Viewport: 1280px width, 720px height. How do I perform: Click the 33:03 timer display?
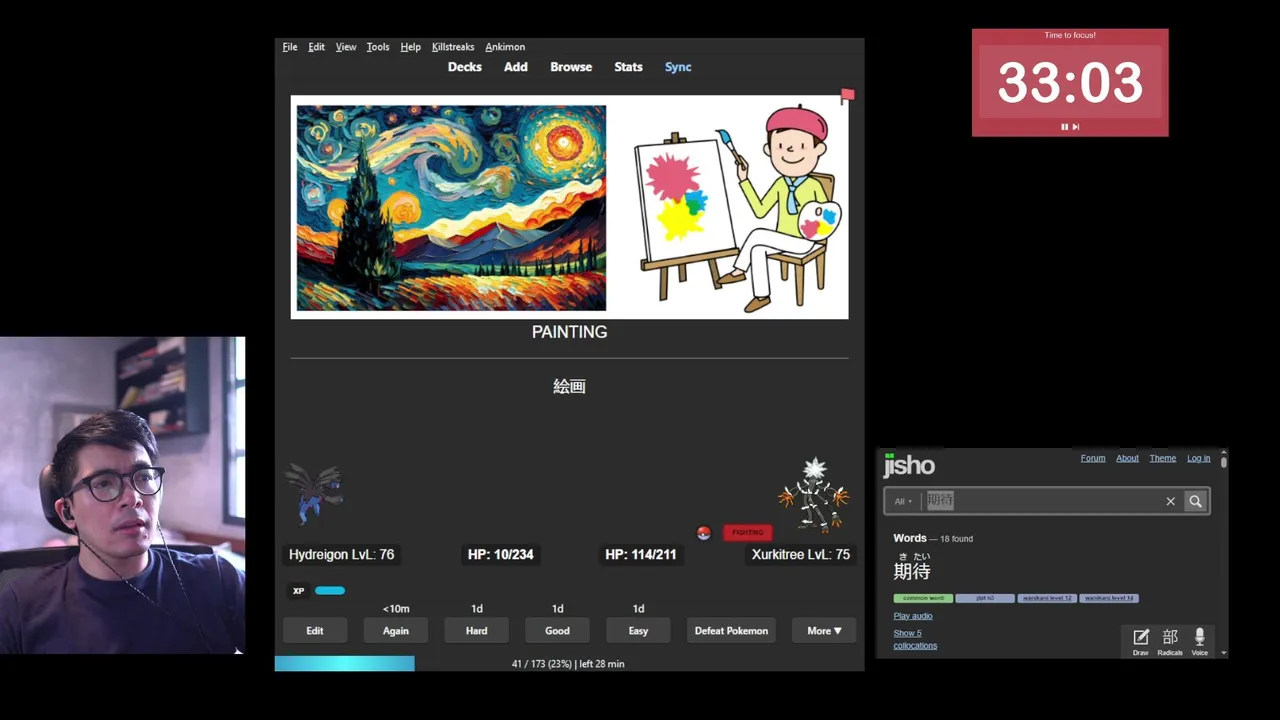pyautogui.click(x=1070, y=83)
